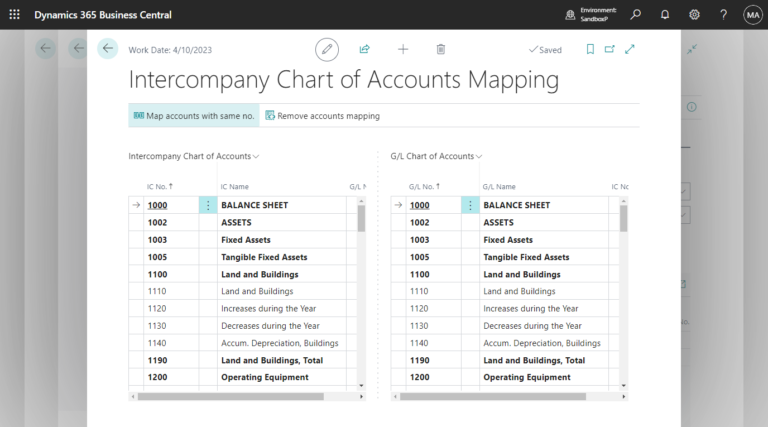
Task: Open the notifications bell
Action: (665, 15)
